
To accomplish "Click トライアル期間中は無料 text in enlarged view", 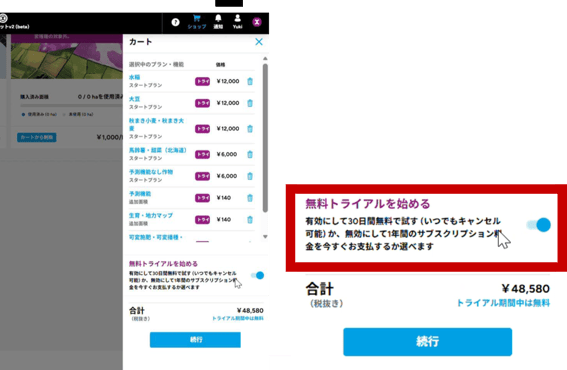I will pyautogui.click(x=503, y=303).
